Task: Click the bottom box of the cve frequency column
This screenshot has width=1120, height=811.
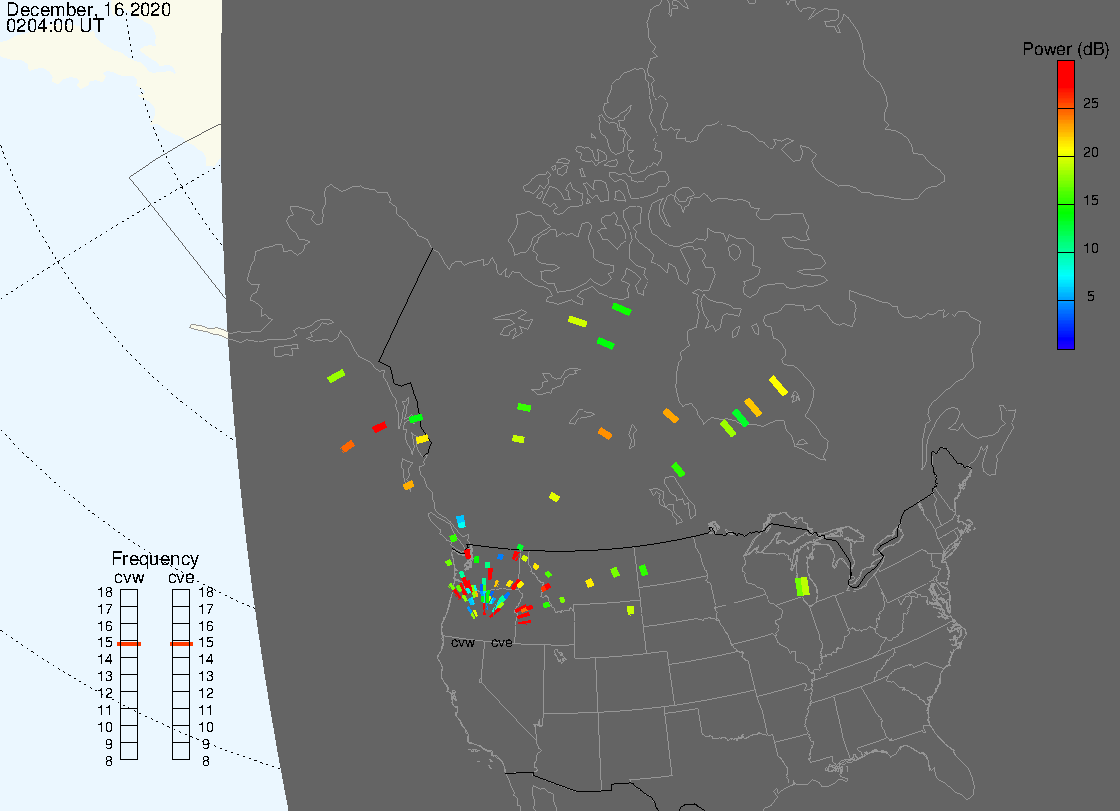Action: (x=181, y=751)
